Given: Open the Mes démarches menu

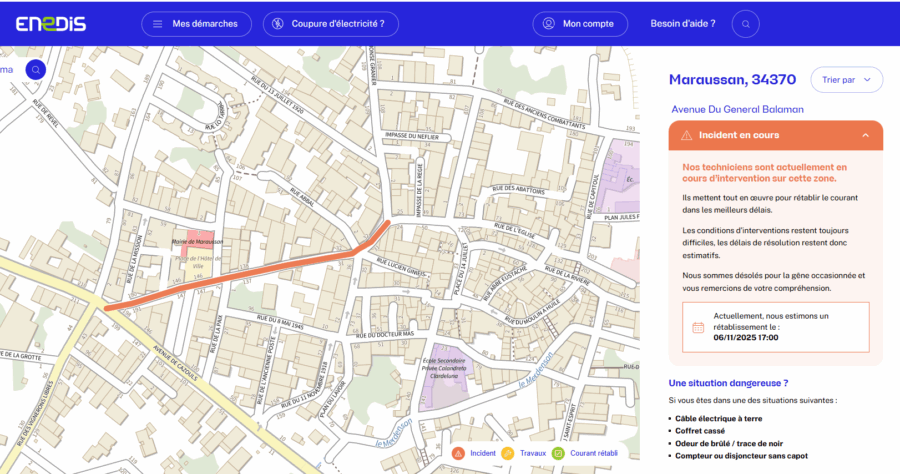Looking at the screenshot, I should [x=196, y=24].
